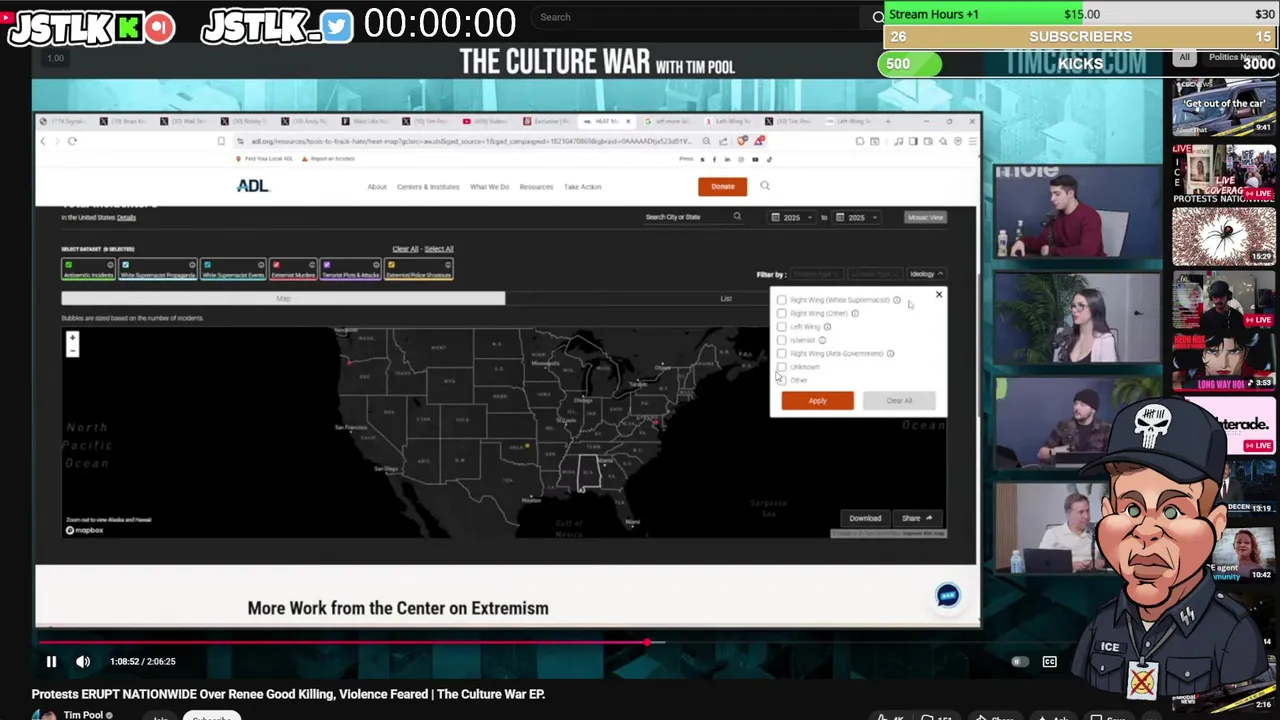Check the Unknown ideology box
This screenshot has width=1280, height=720.
[x=782, y=367]
